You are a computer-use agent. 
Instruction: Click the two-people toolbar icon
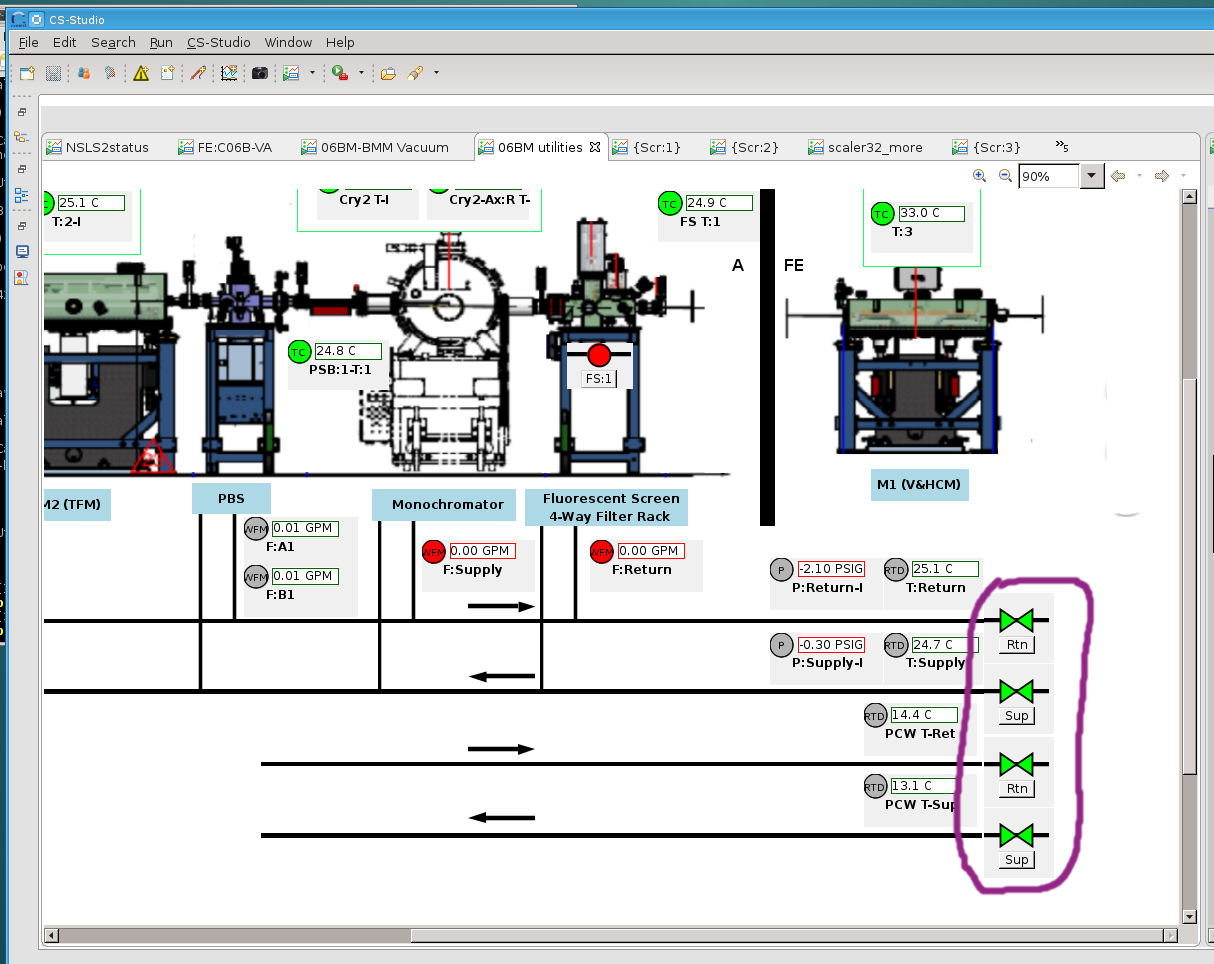coord(84,73)
